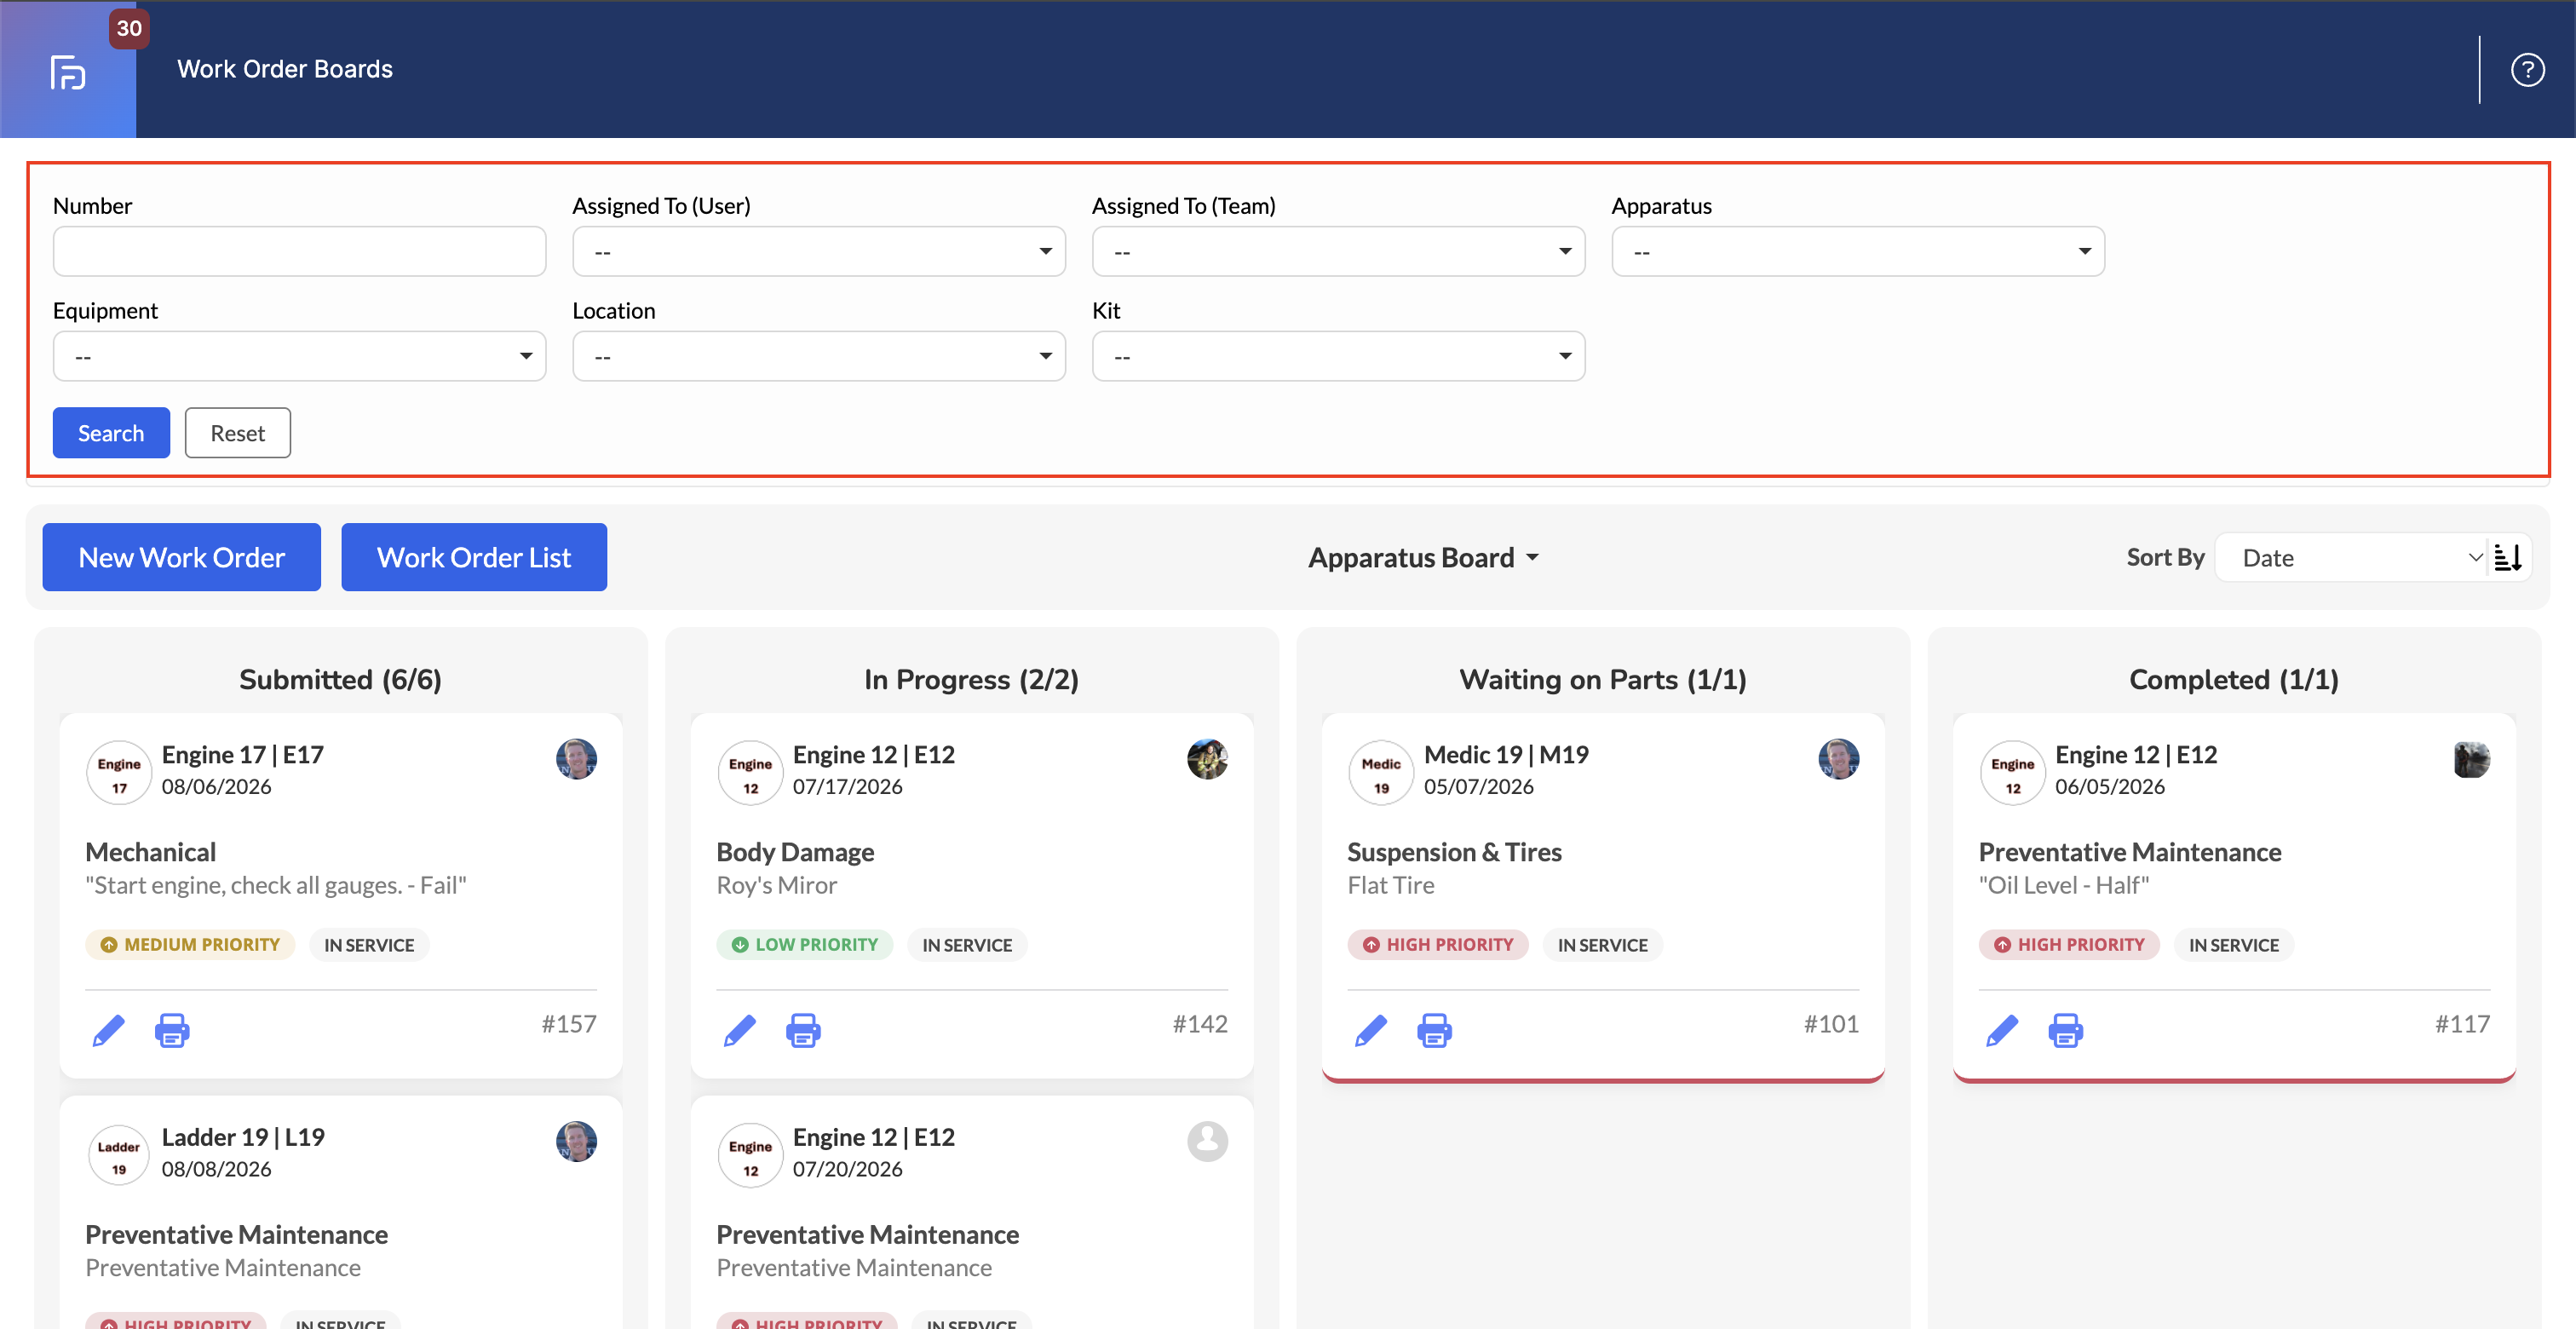Click assignee avatar on Completed Engine 12 card
The height and width of the screenshot is (1329, 2576).
[x=2470, y=759]
